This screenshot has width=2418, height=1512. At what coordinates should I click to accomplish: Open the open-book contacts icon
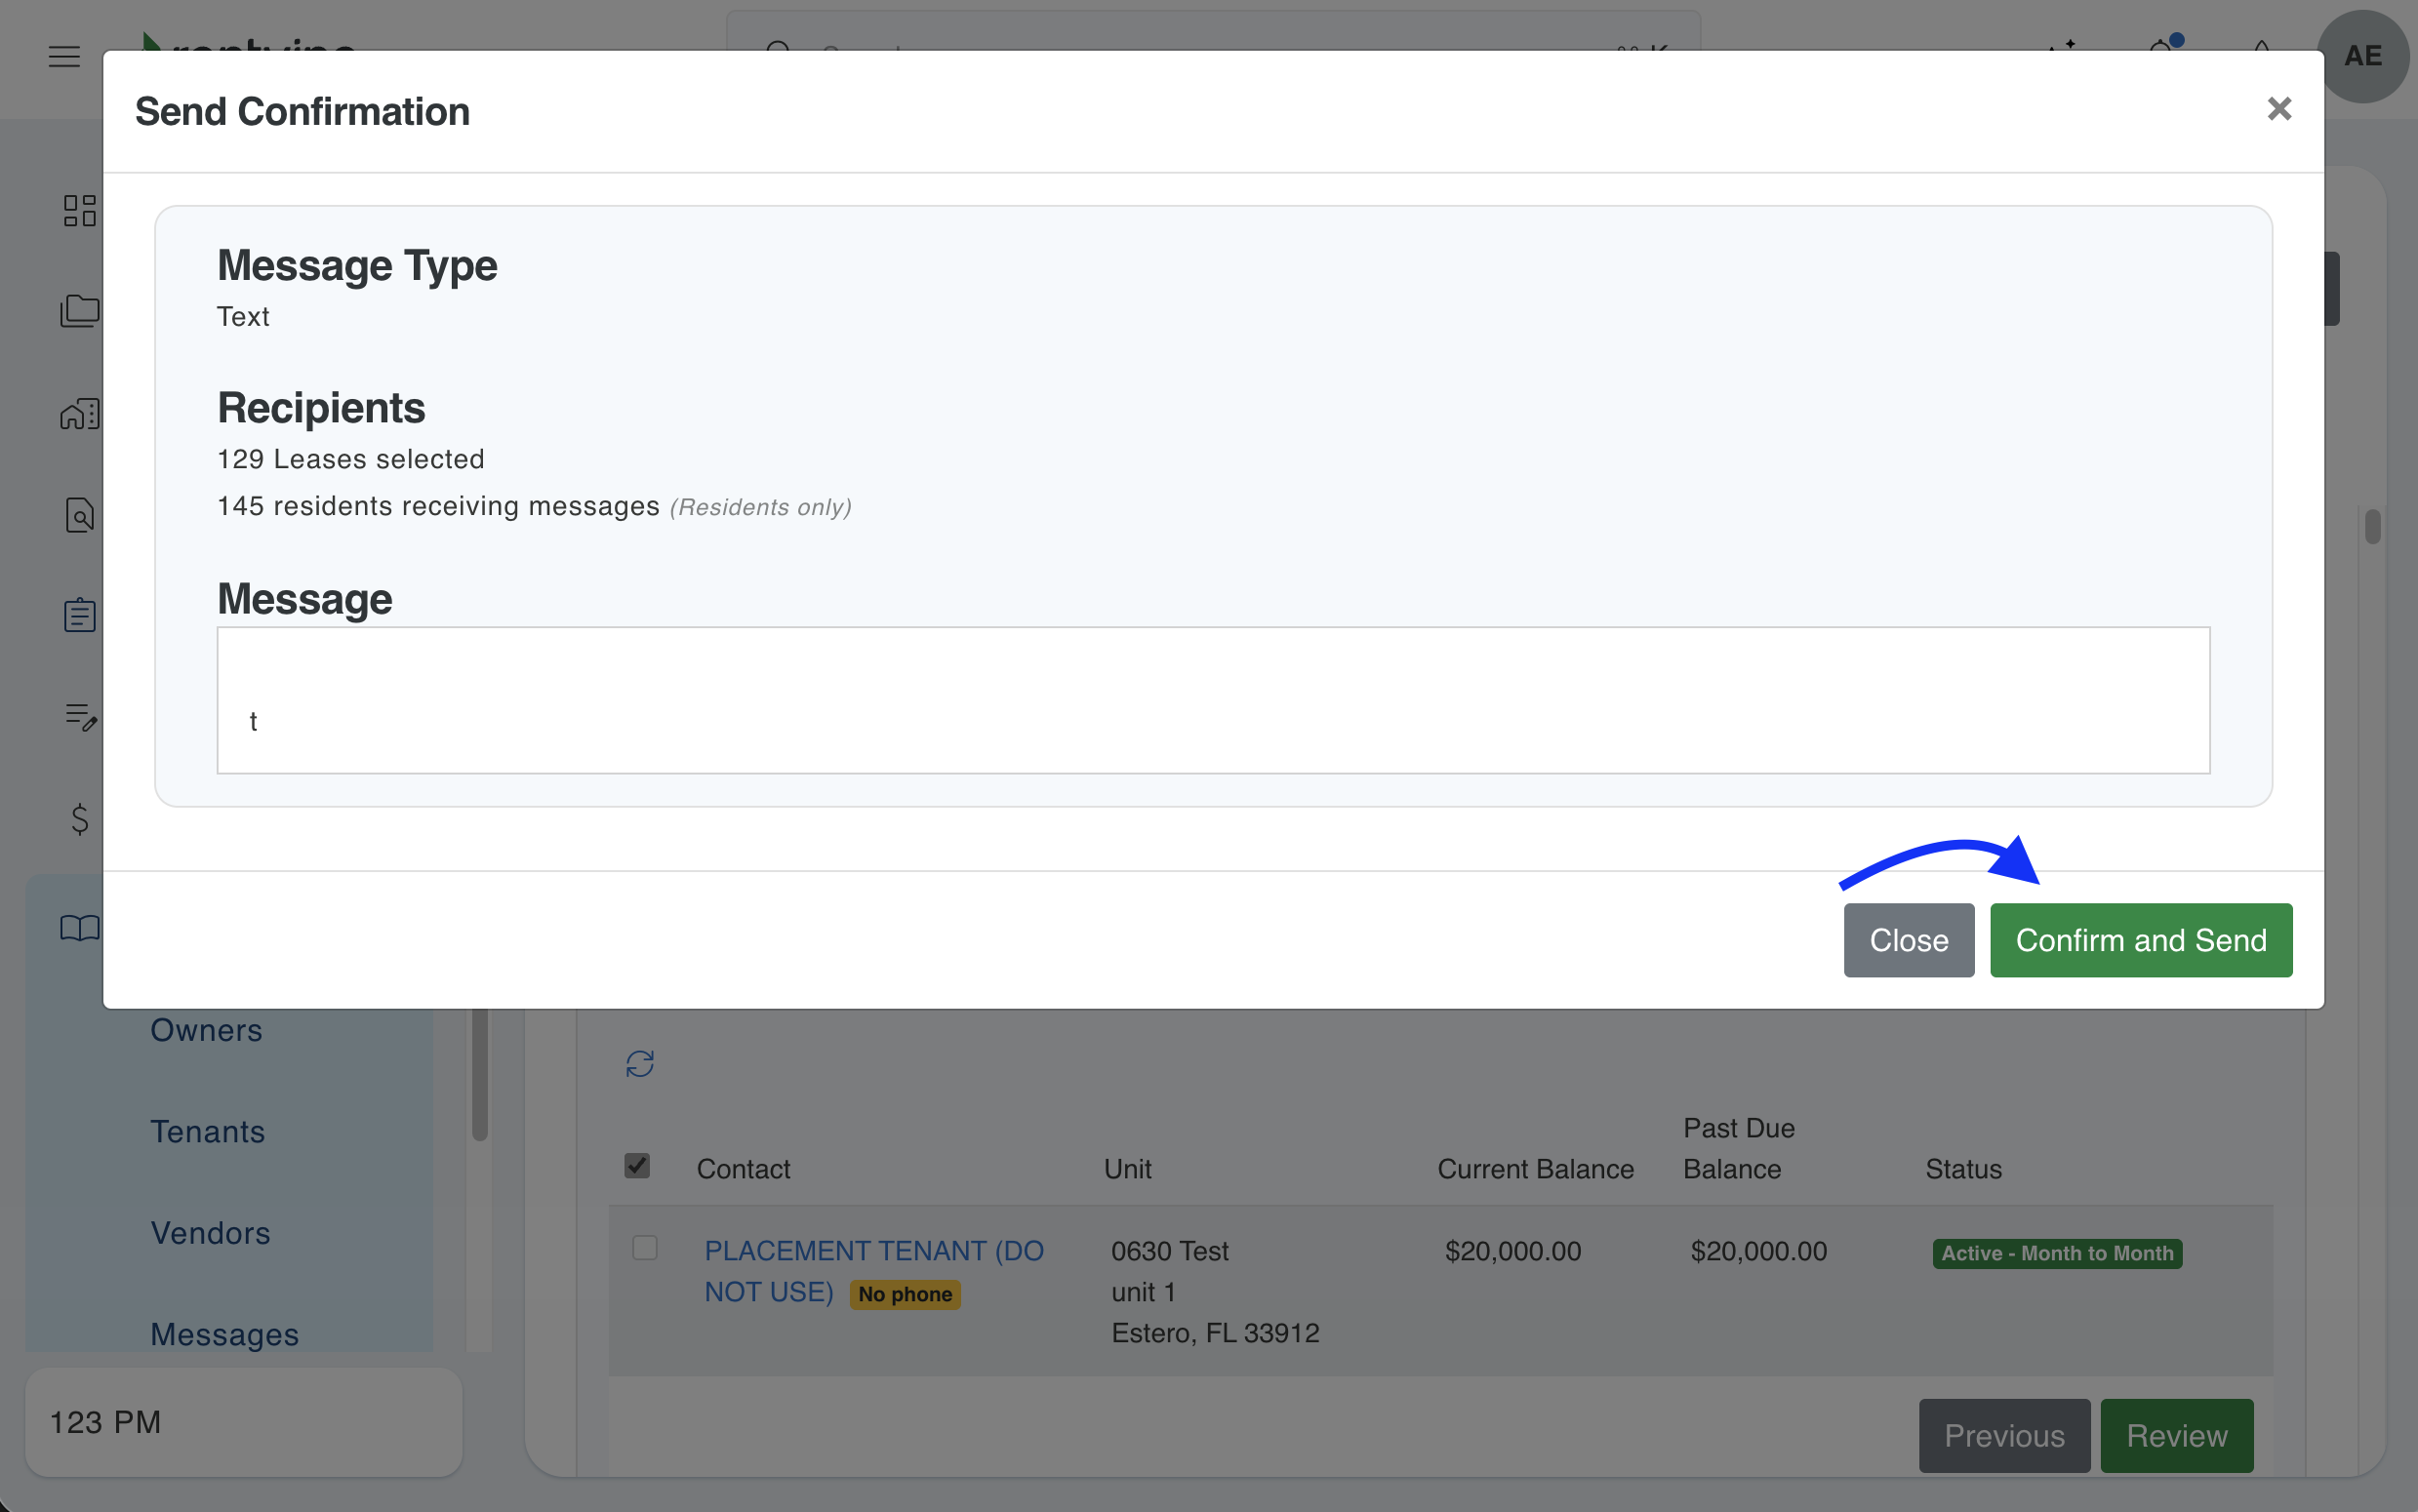point(79,928)
